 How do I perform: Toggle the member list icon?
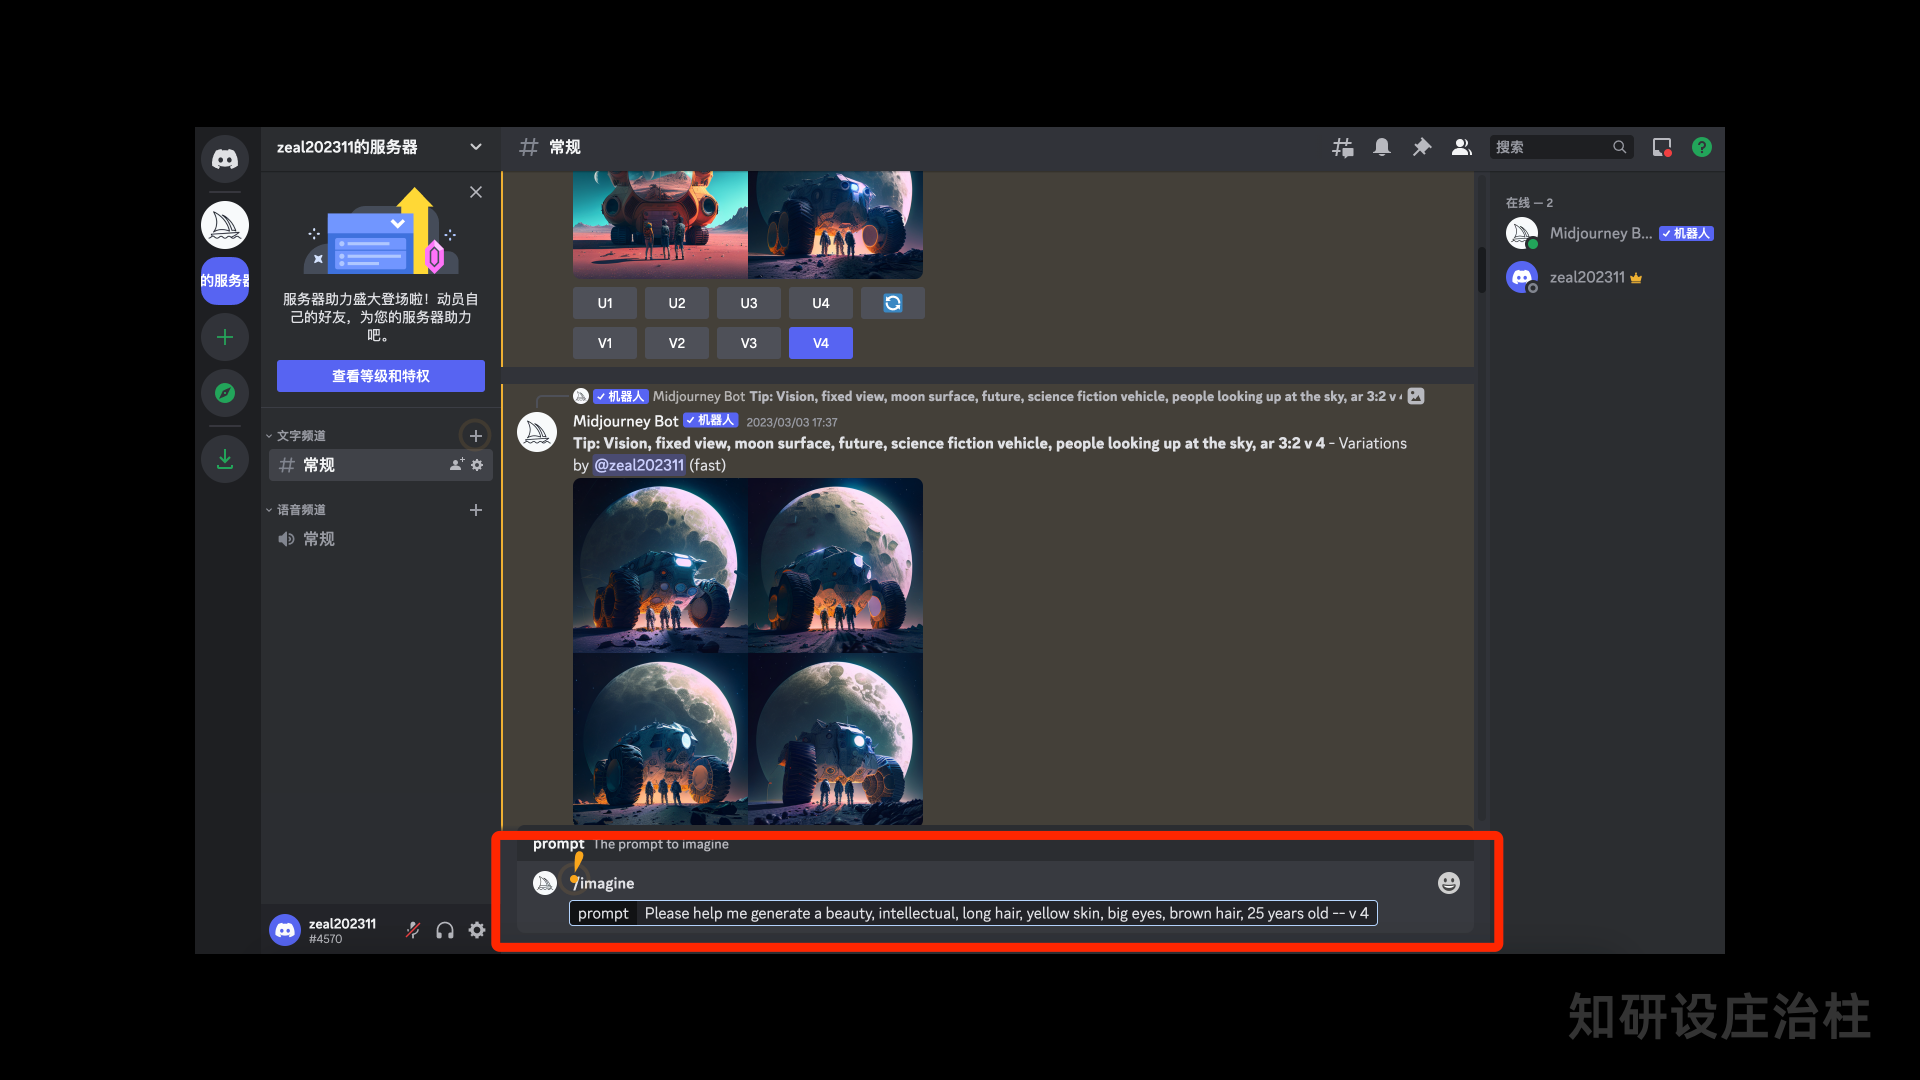click(x=1461, y=147)
